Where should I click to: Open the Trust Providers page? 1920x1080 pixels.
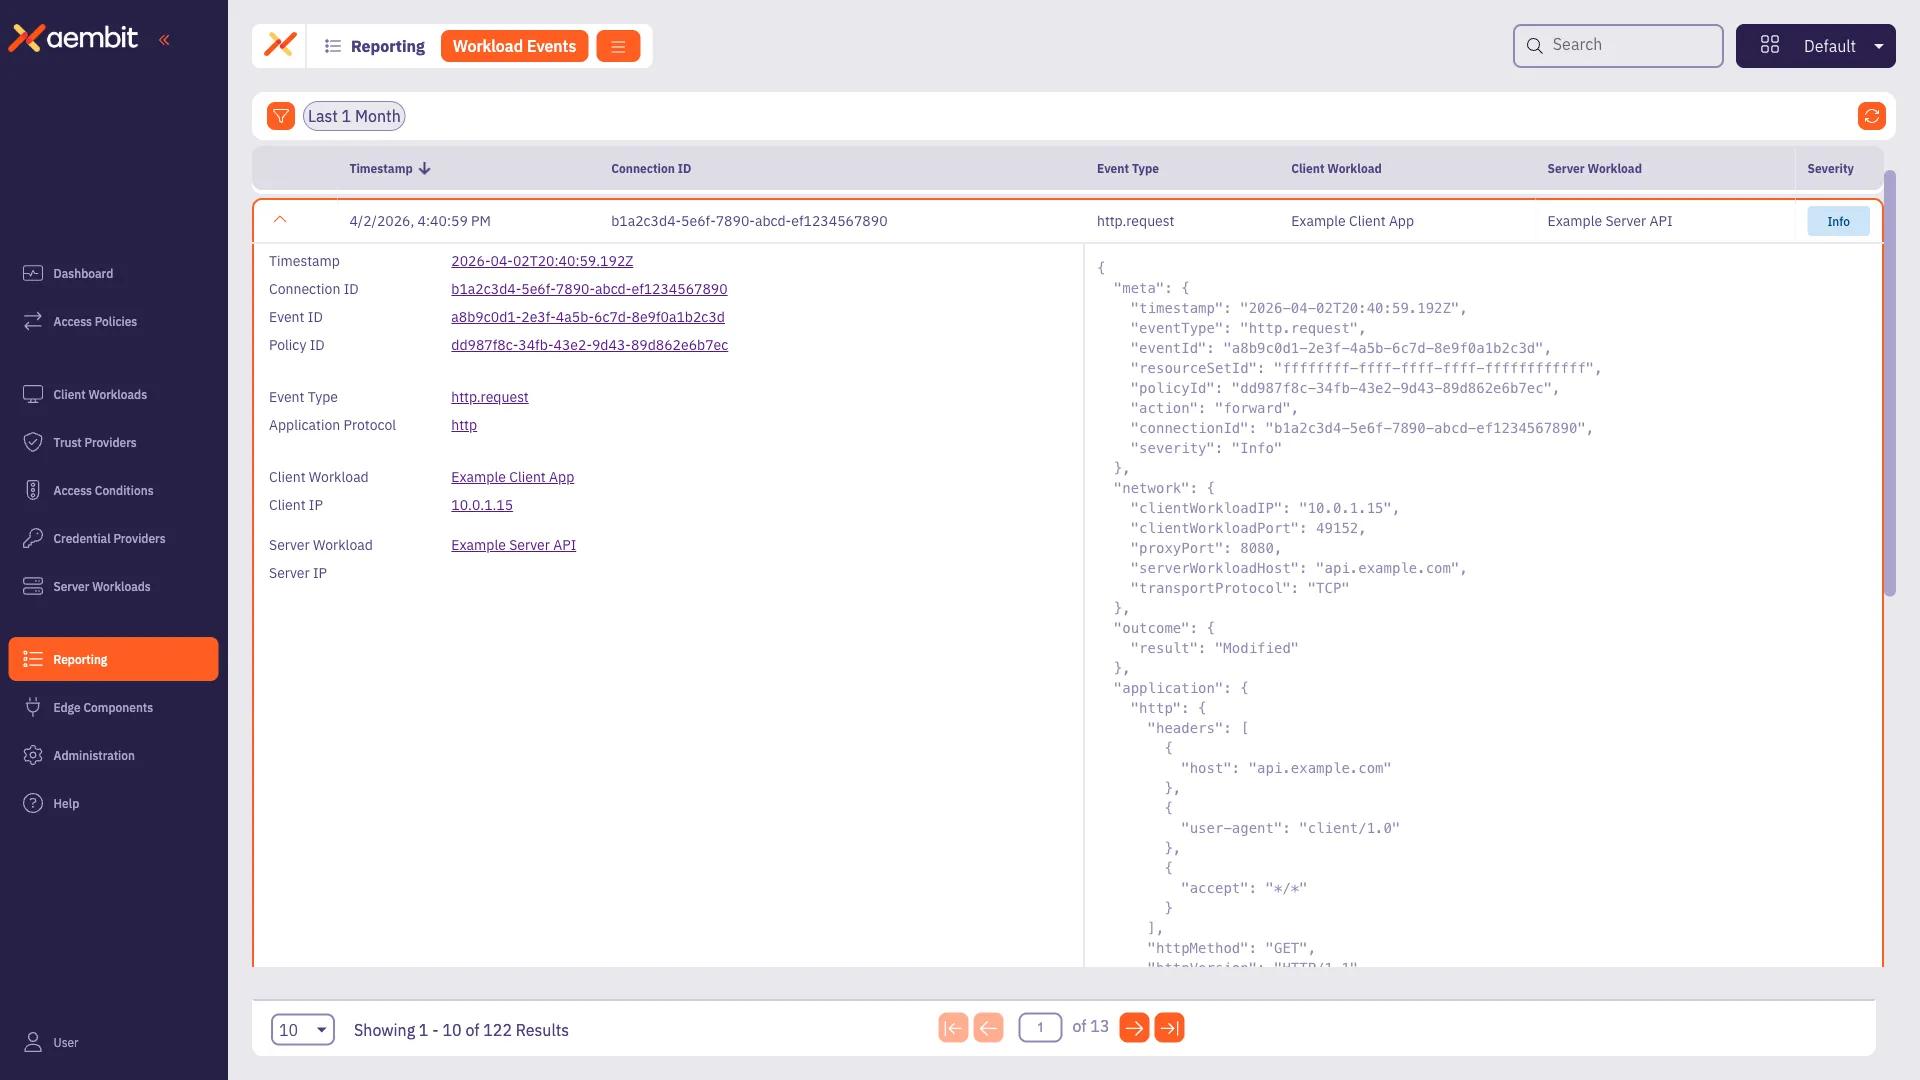pyautogui.click(x=95, y=442)
